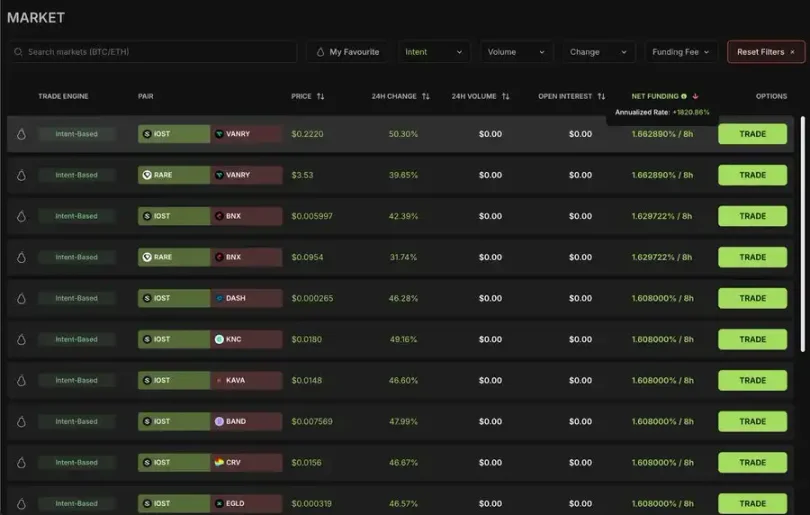The image size is (810, 515).
Task: Favourite the IOST/DASH pair
Action: [x=21, y=299]
